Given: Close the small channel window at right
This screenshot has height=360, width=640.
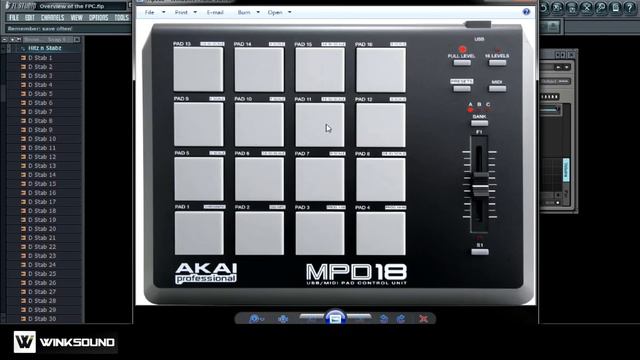Looking at the screenshot, I should (571, 54).
